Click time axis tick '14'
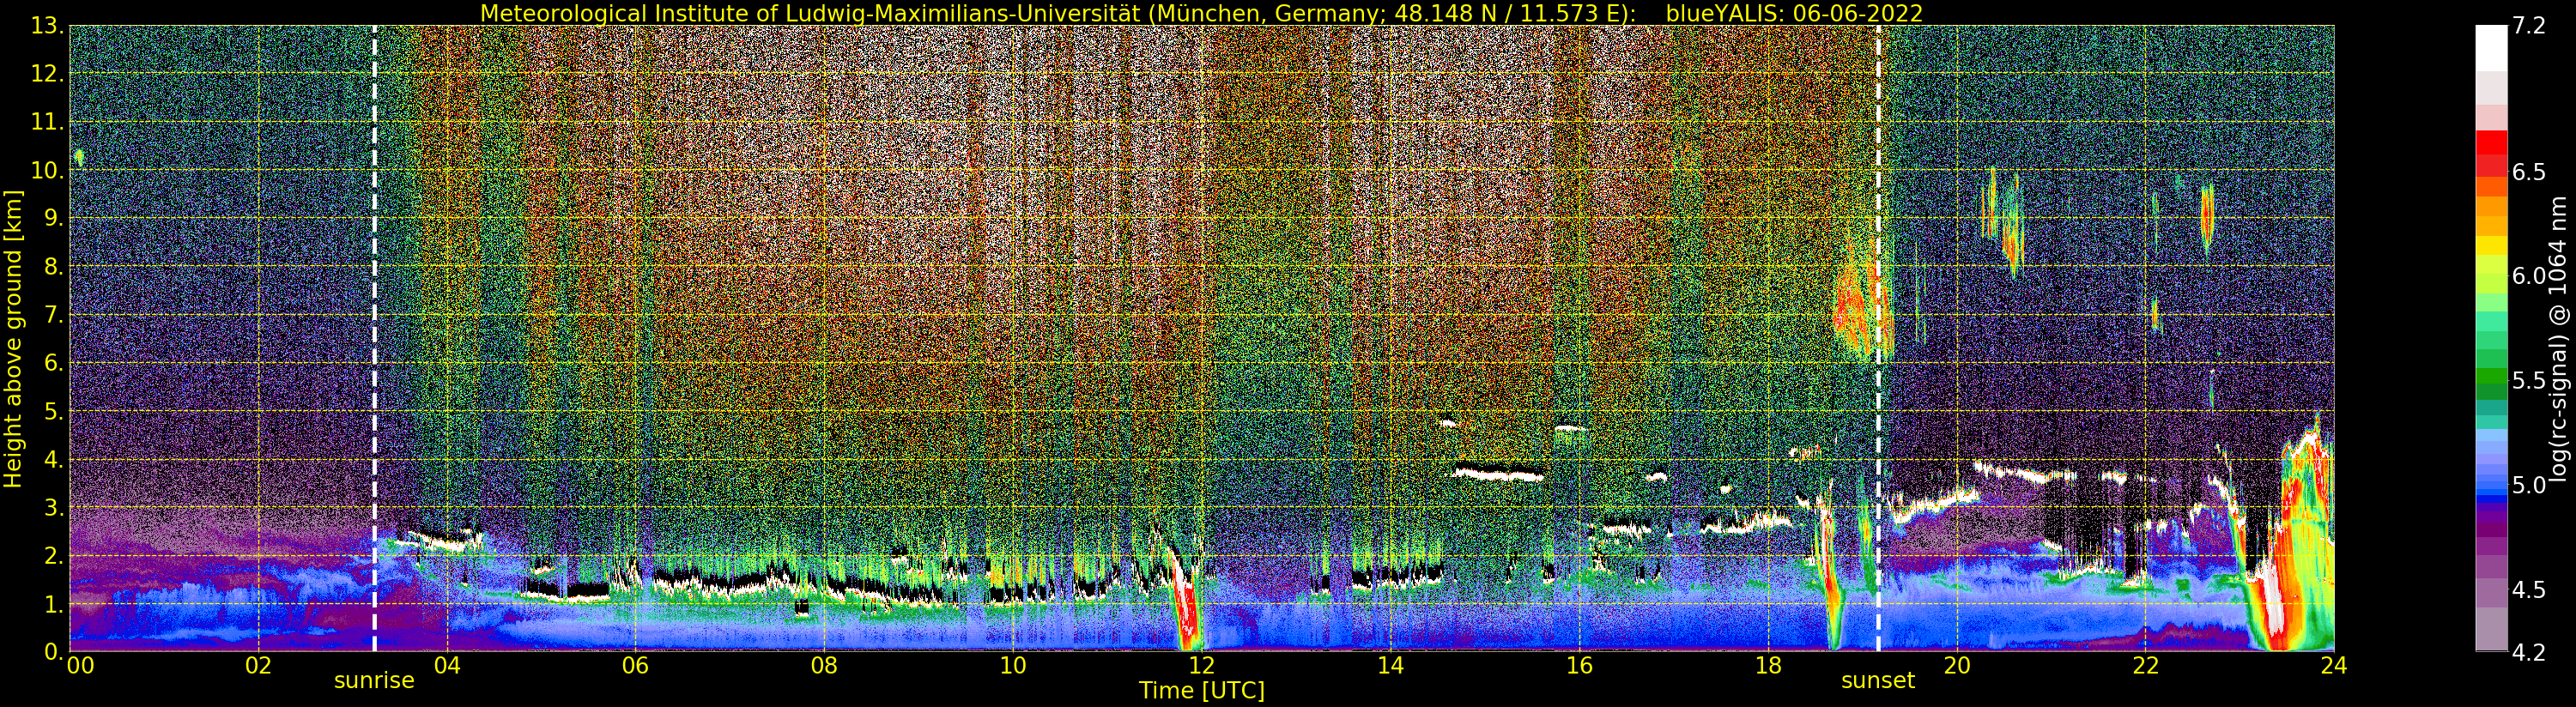Image resolution: width=2576 pixels, height=707 pixels. pos(1390,666)
